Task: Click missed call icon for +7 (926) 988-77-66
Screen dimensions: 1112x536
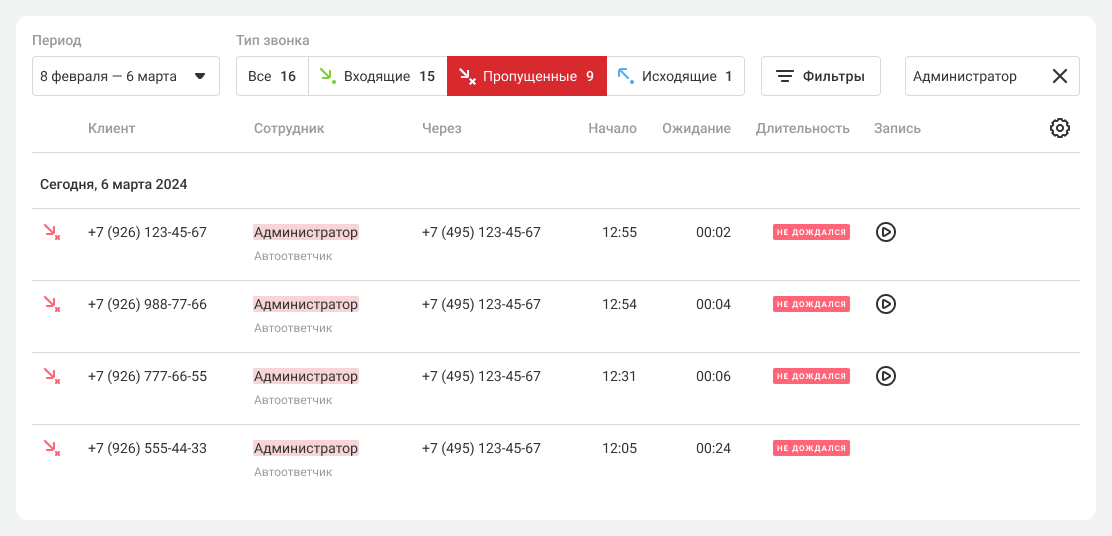Action: [51, 304]
